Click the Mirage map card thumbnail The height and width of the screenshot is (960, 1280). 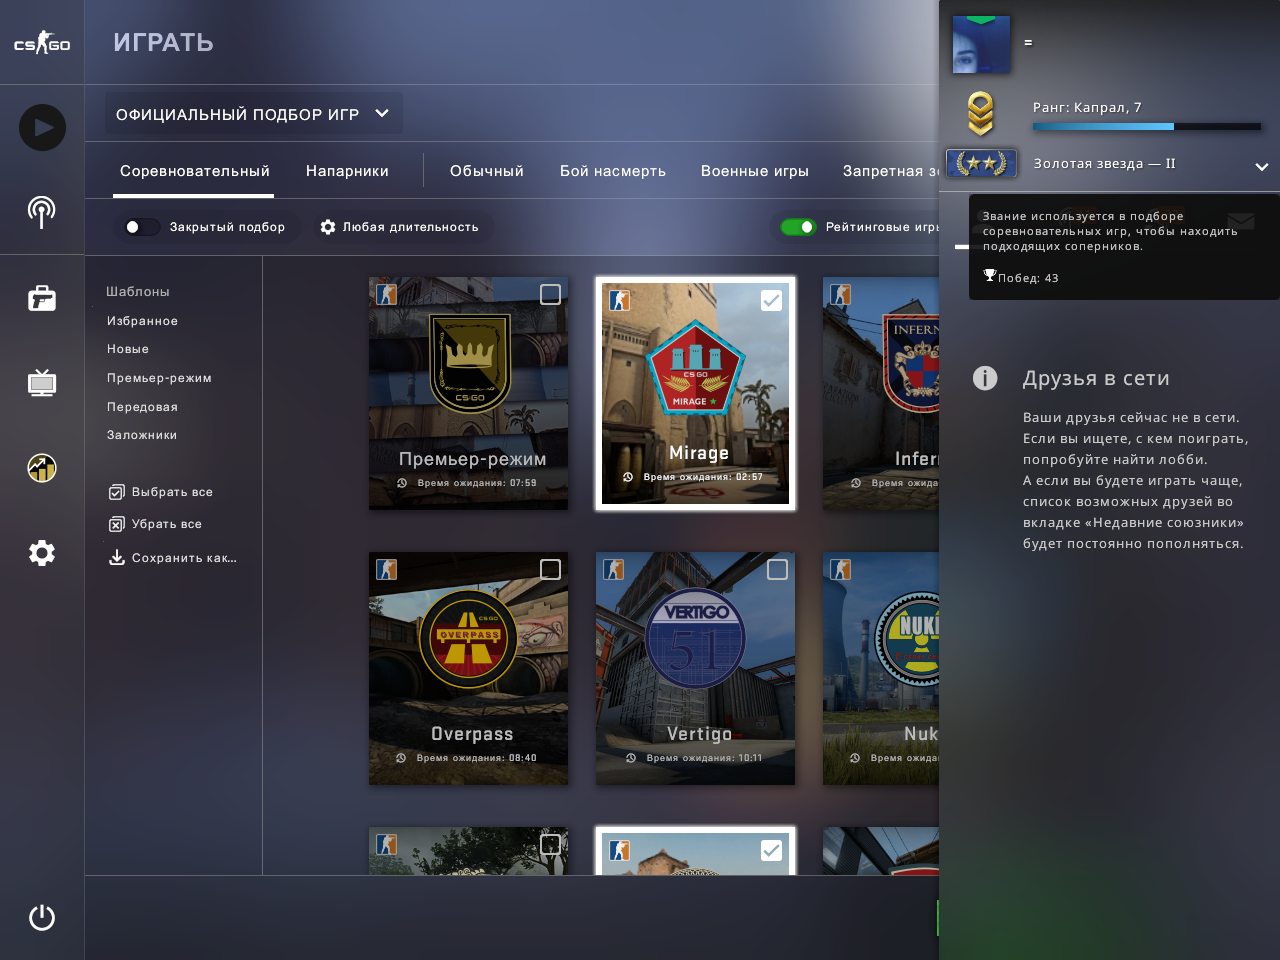click(x=696, y=393)
